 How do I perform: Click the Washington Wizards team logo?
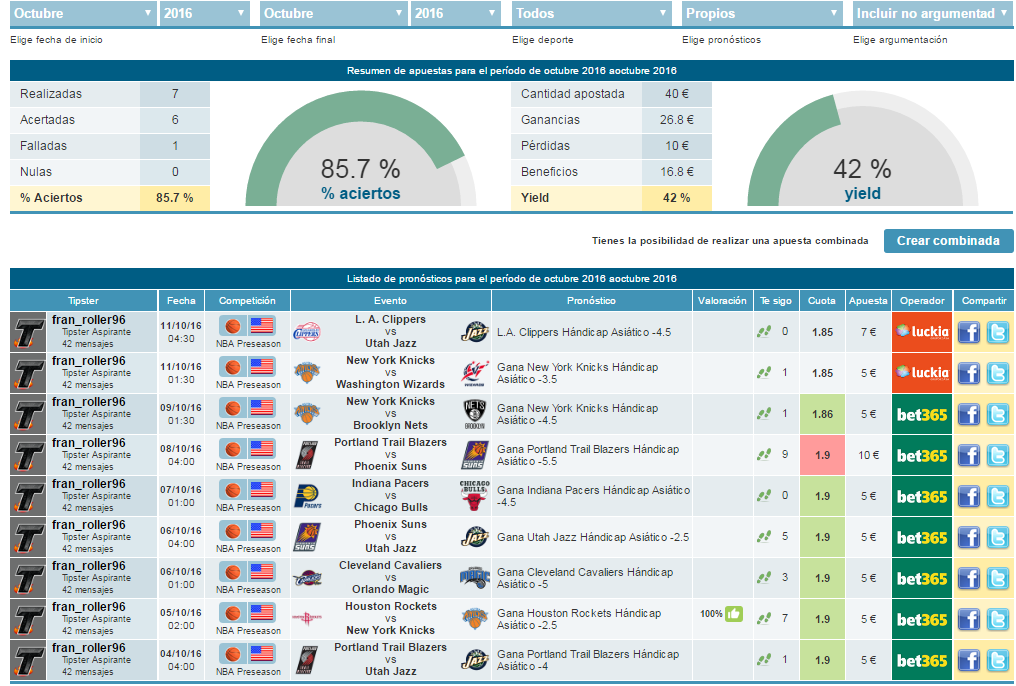point(475,373)
